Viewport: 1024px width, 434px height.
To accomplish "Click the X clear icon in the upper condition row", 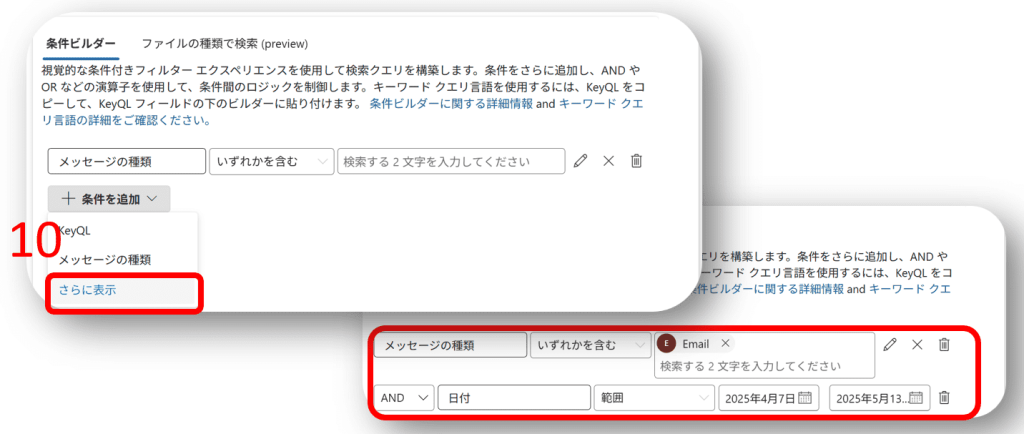I will coord(608,162).
